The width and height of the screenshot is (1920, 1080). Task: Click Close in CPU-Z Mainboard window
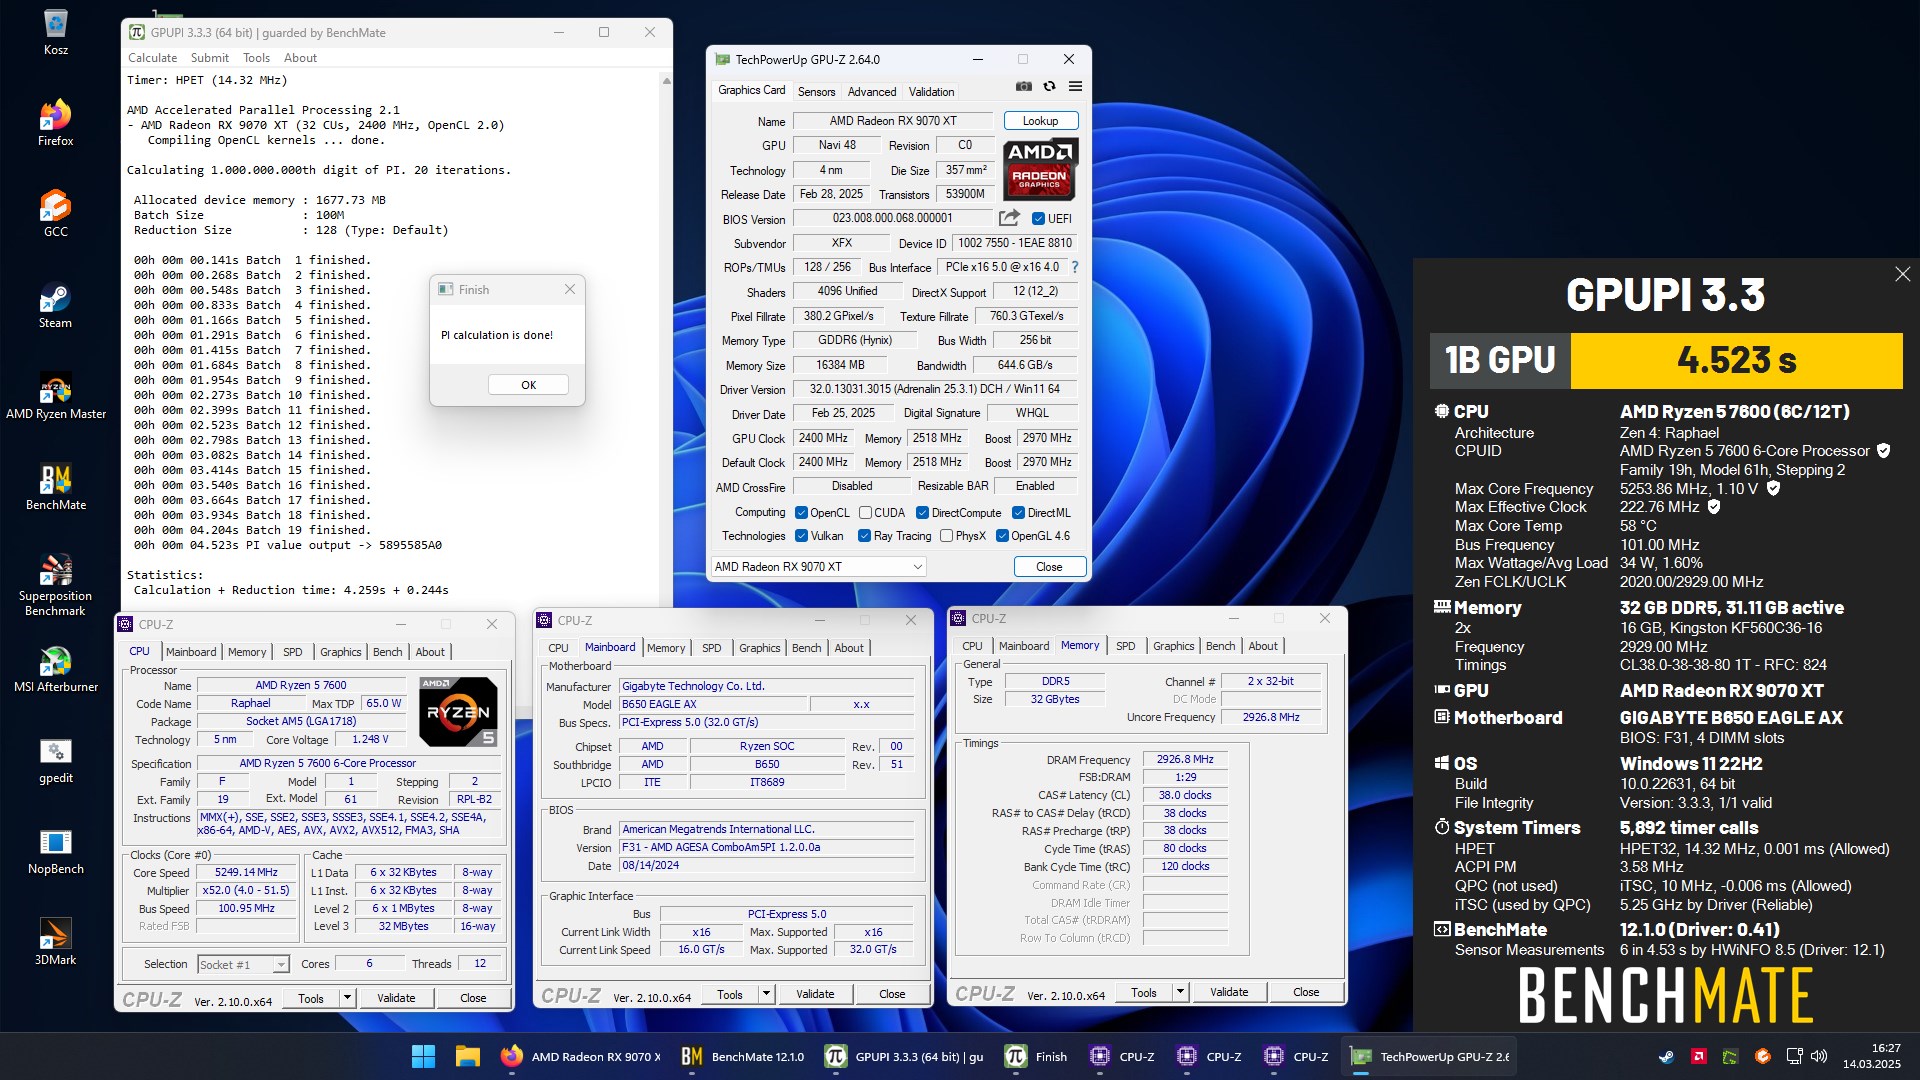tap(892, 994)
